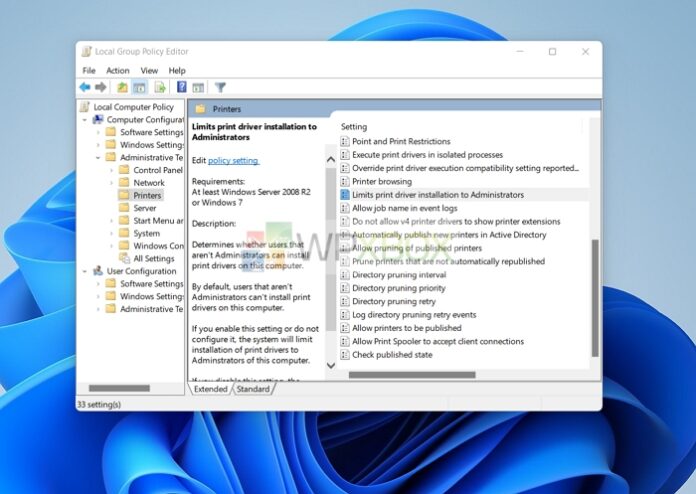Click the Forward arrow toolbar icon
The width and height of the screenshot is (696, 494).
[101, 87]
